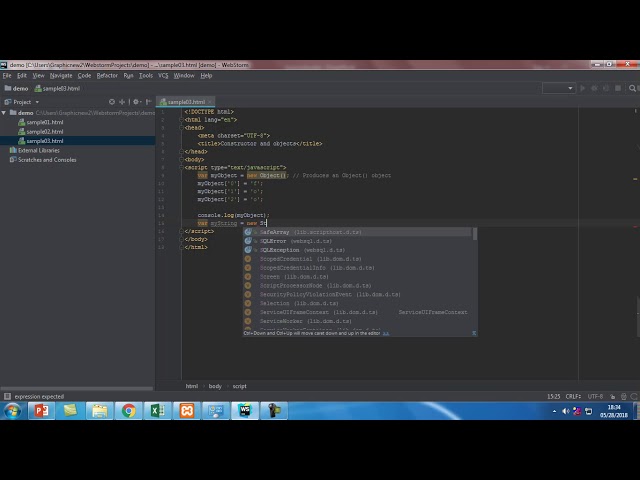Choose ServiceWorker from completion list
Viewport: 640px width, 480px height.
pyautogui.click(x=358, y=321)
